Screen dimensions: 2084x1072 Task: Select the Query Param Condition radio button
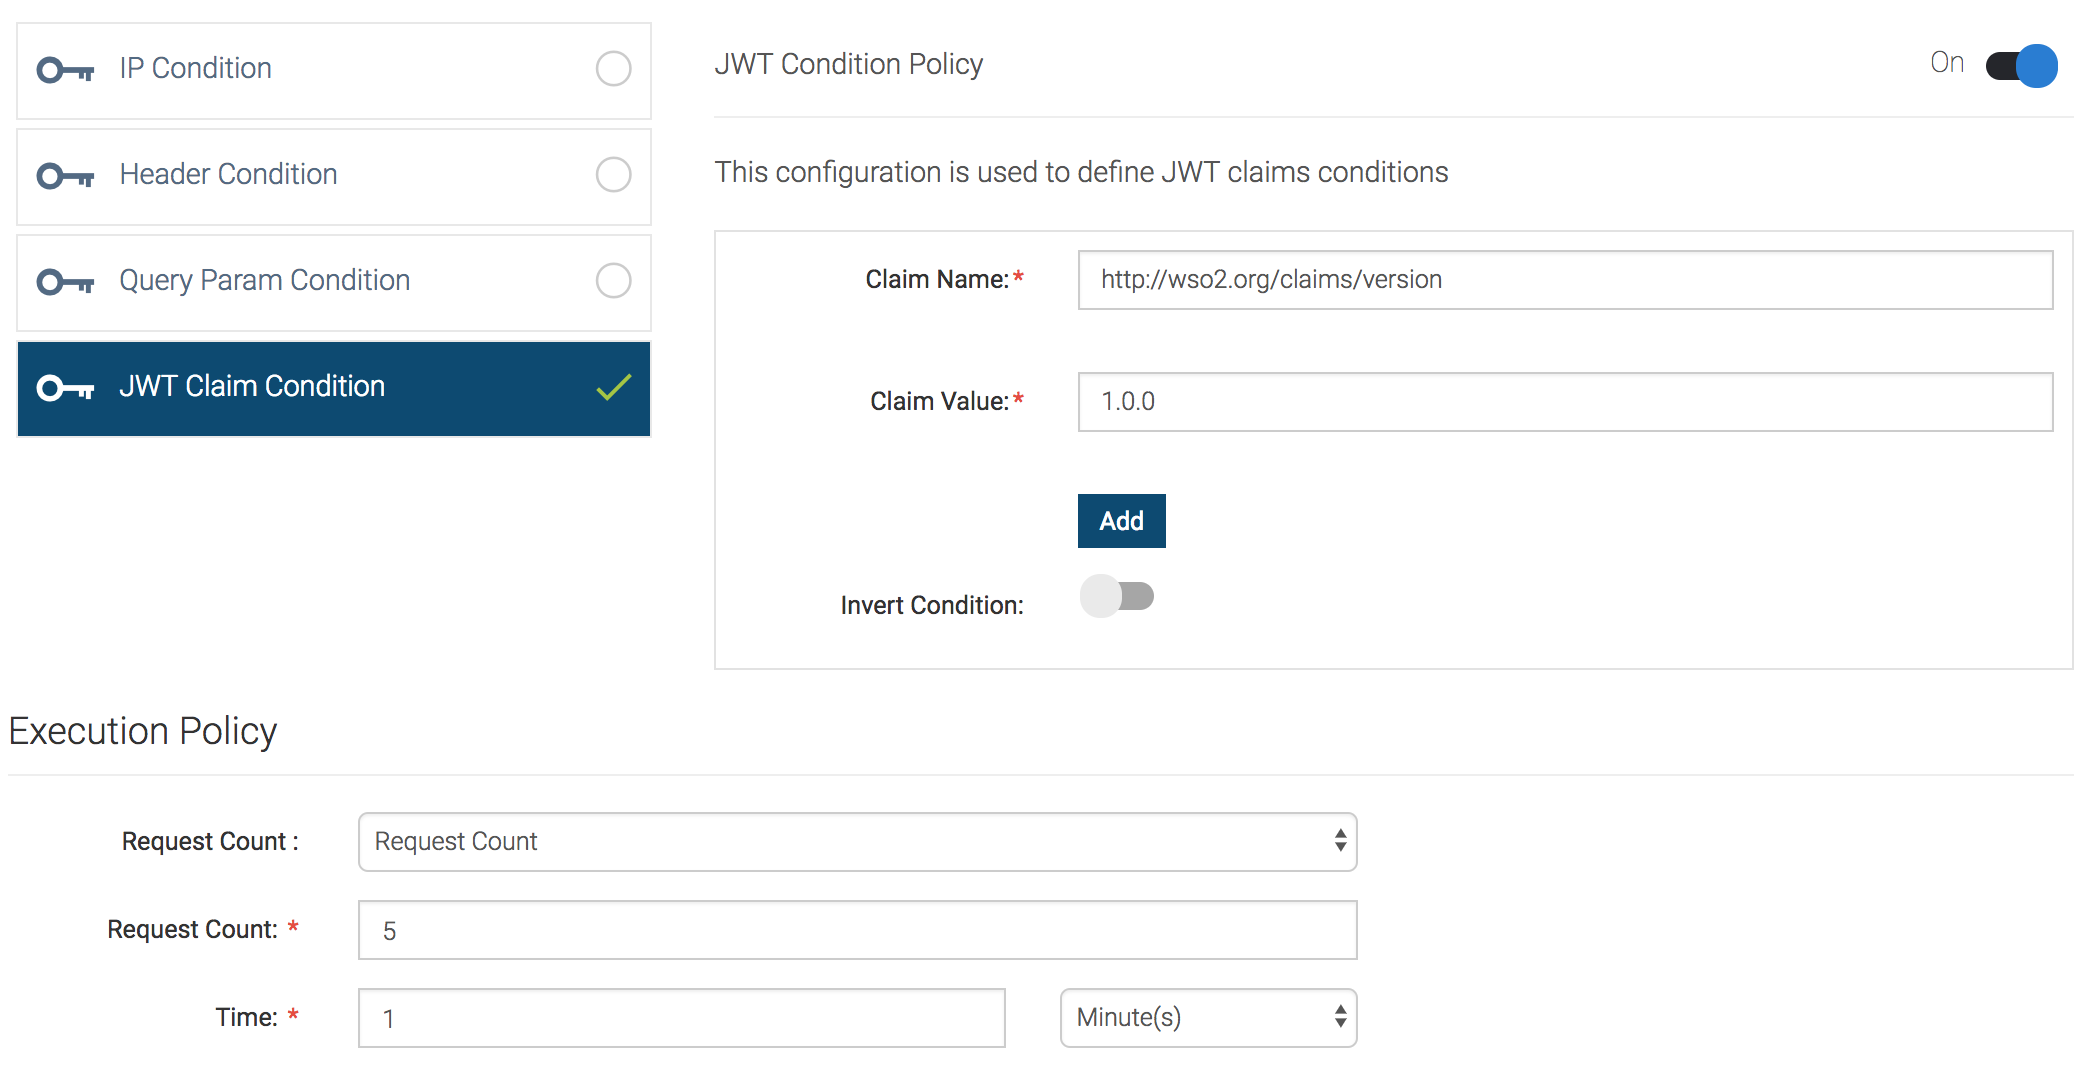click(613, 282)
